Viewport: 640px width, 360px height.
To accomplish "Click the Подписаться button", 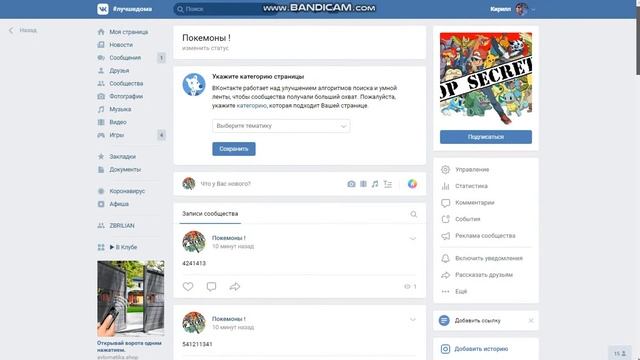I will coord(486,137).
